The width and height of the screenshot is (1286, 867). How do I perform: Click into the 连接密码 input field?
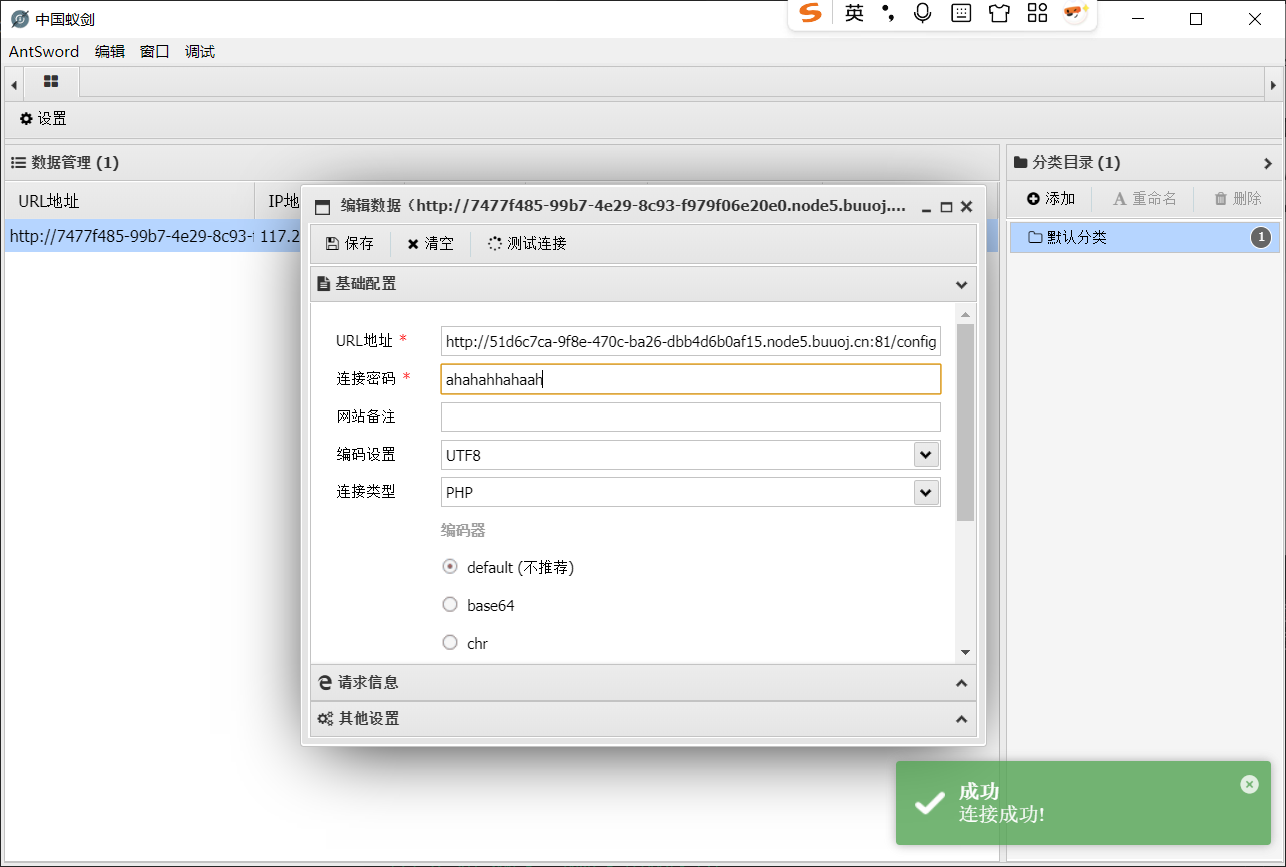[691, 379]
